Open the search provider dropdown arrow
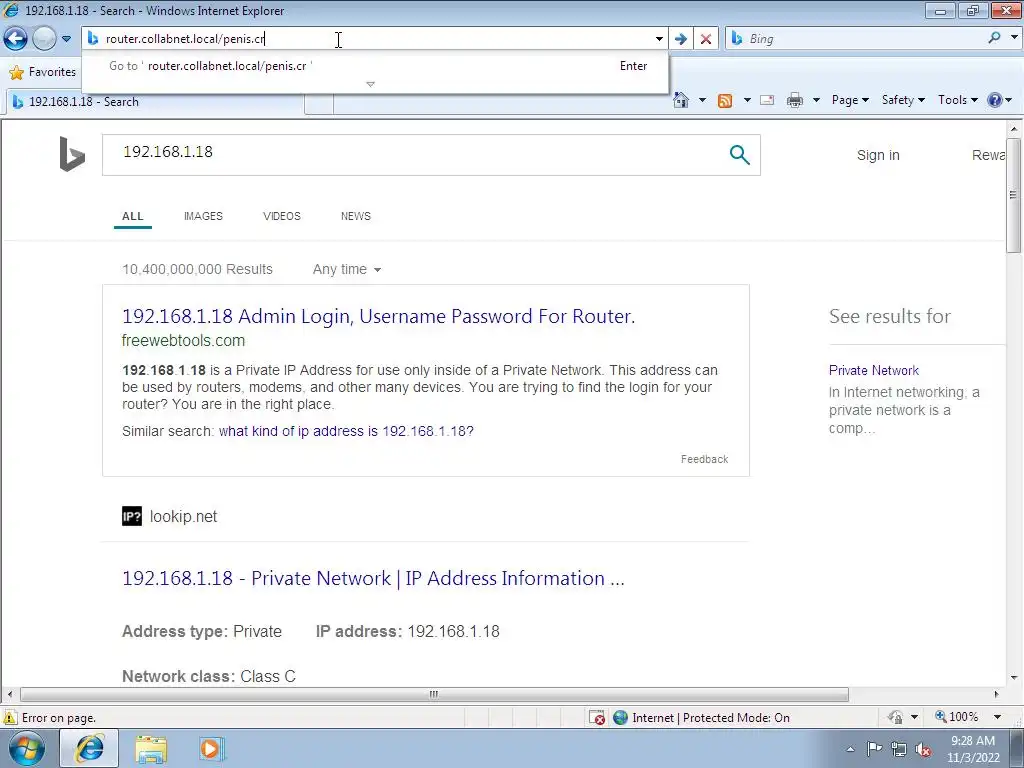The image size is (1024, 768). coord(1014,38)
